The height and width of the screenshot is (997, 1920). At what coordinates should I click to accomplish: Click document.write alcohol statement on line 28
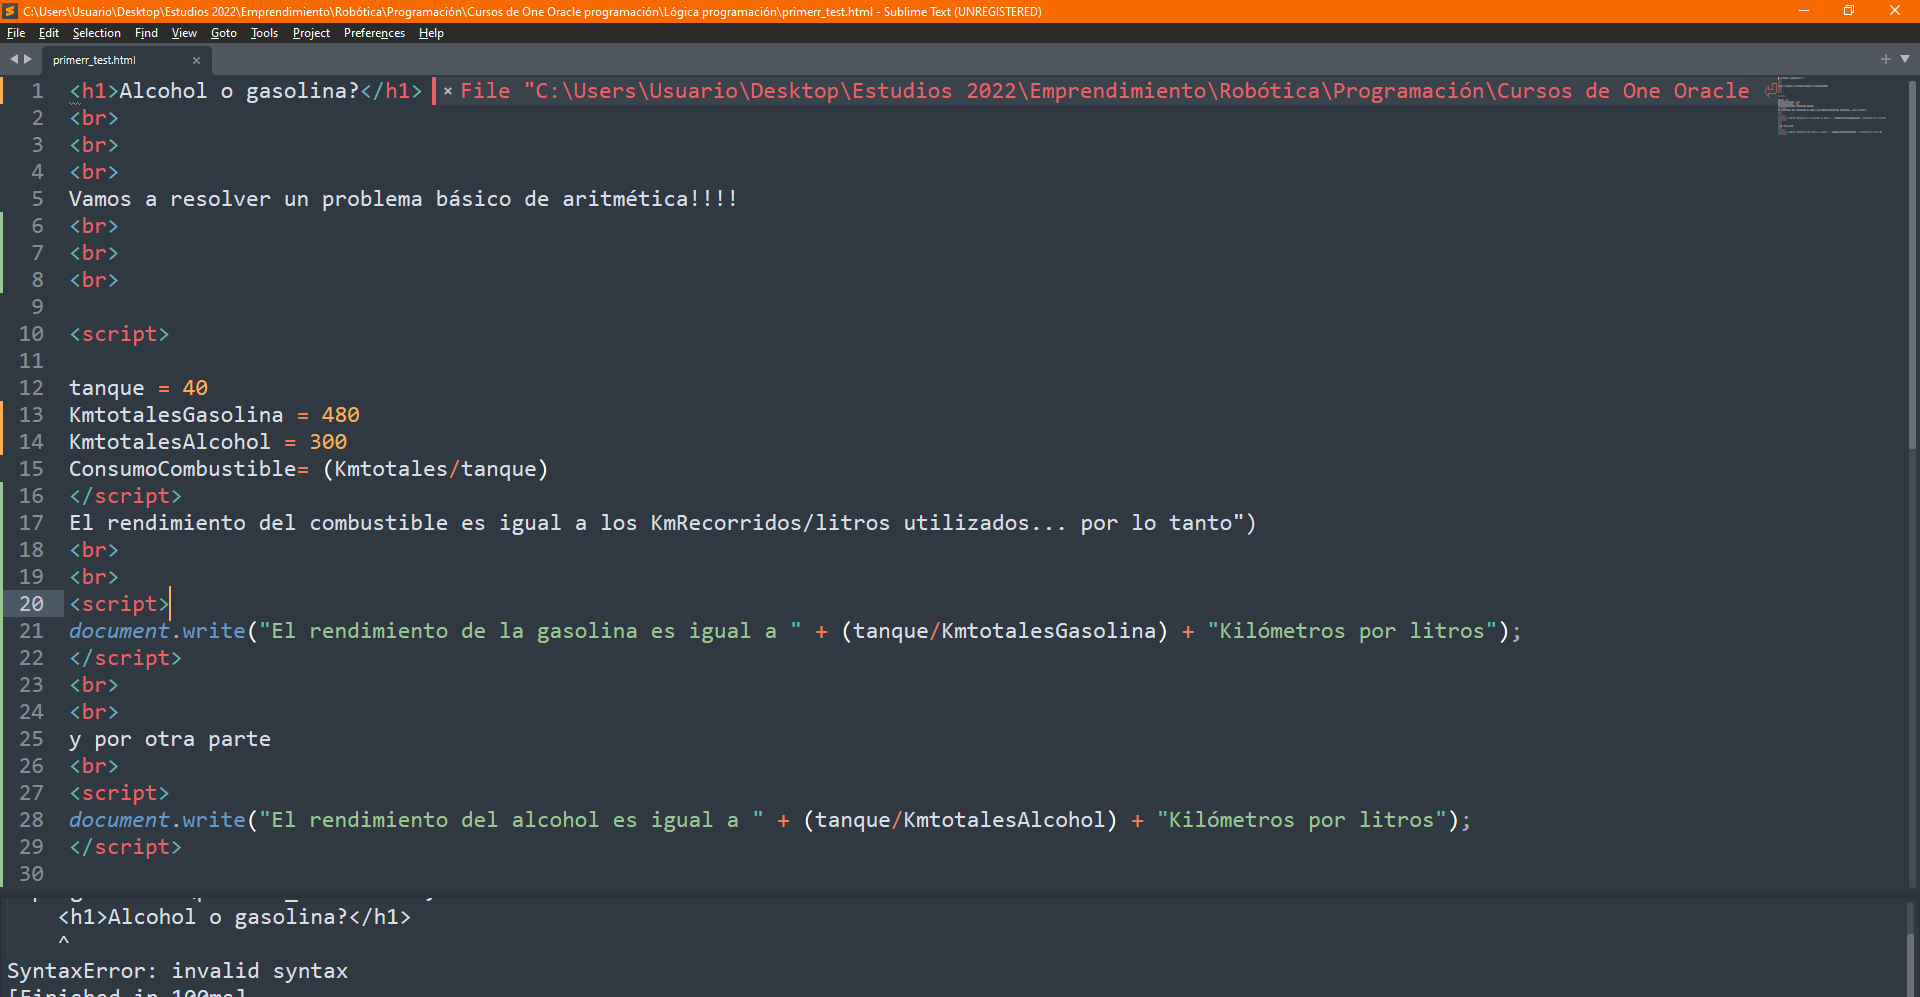tap(770, 820)
